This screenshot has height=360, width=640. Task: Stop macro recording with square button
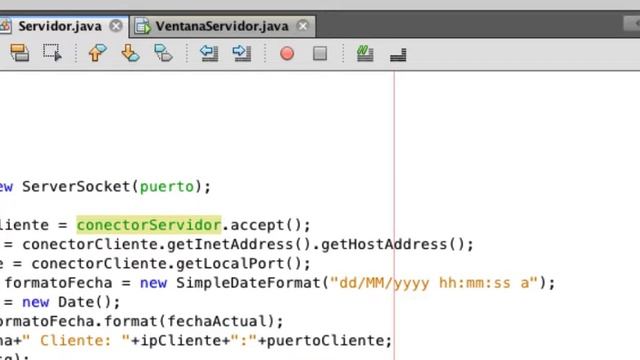click(x=320, y=53)
